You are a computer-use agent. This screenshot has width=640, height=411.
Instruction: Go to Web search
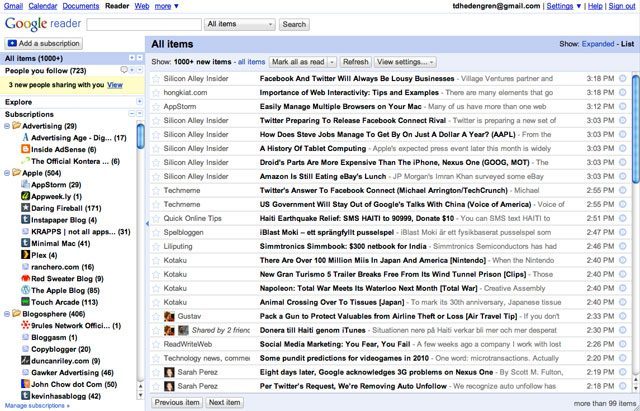pyautogui.click(x=142, y=6)
